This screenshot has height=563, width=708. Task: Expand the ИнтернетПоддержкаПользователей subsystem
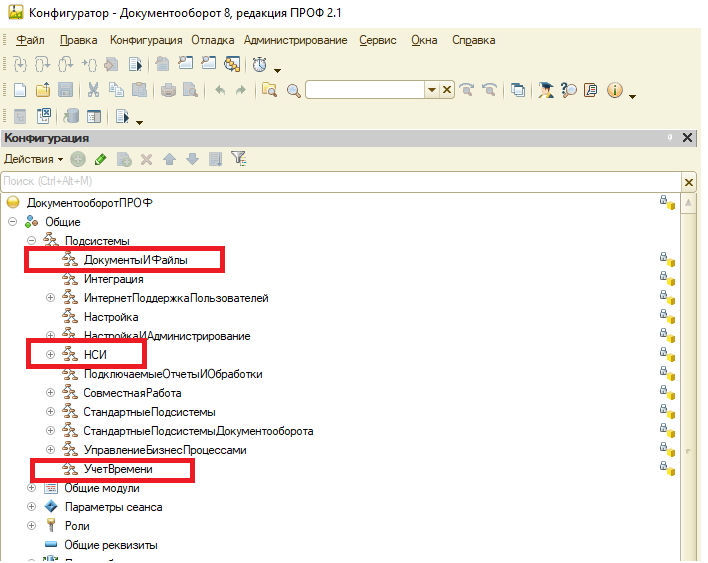[x=51, y=298]
